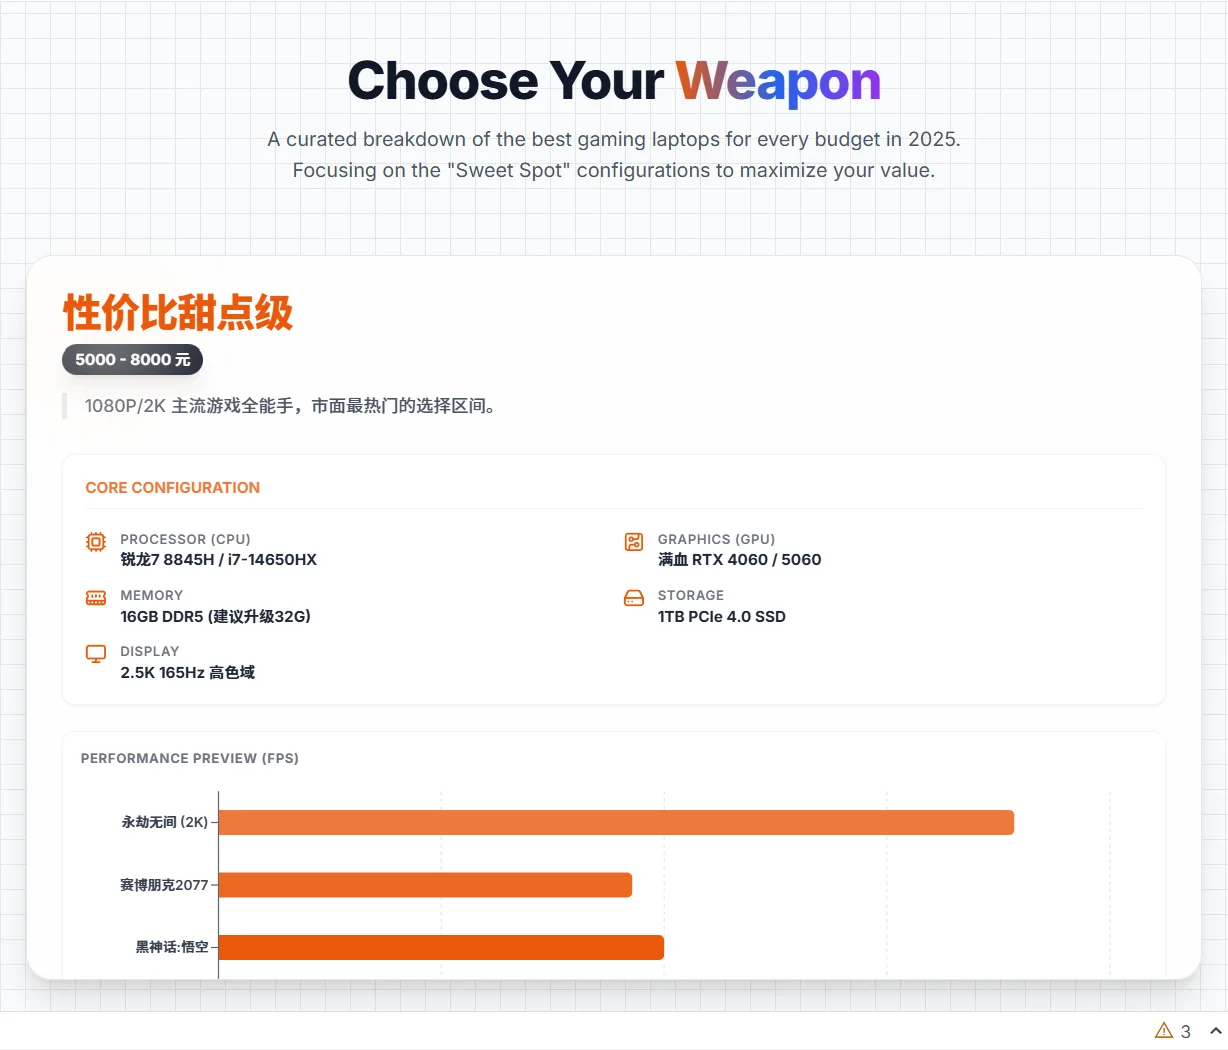The image size is (1228, 1050).
Task: Click the 16GB DDR5 memory spec text
Action: tap(216, 616)
